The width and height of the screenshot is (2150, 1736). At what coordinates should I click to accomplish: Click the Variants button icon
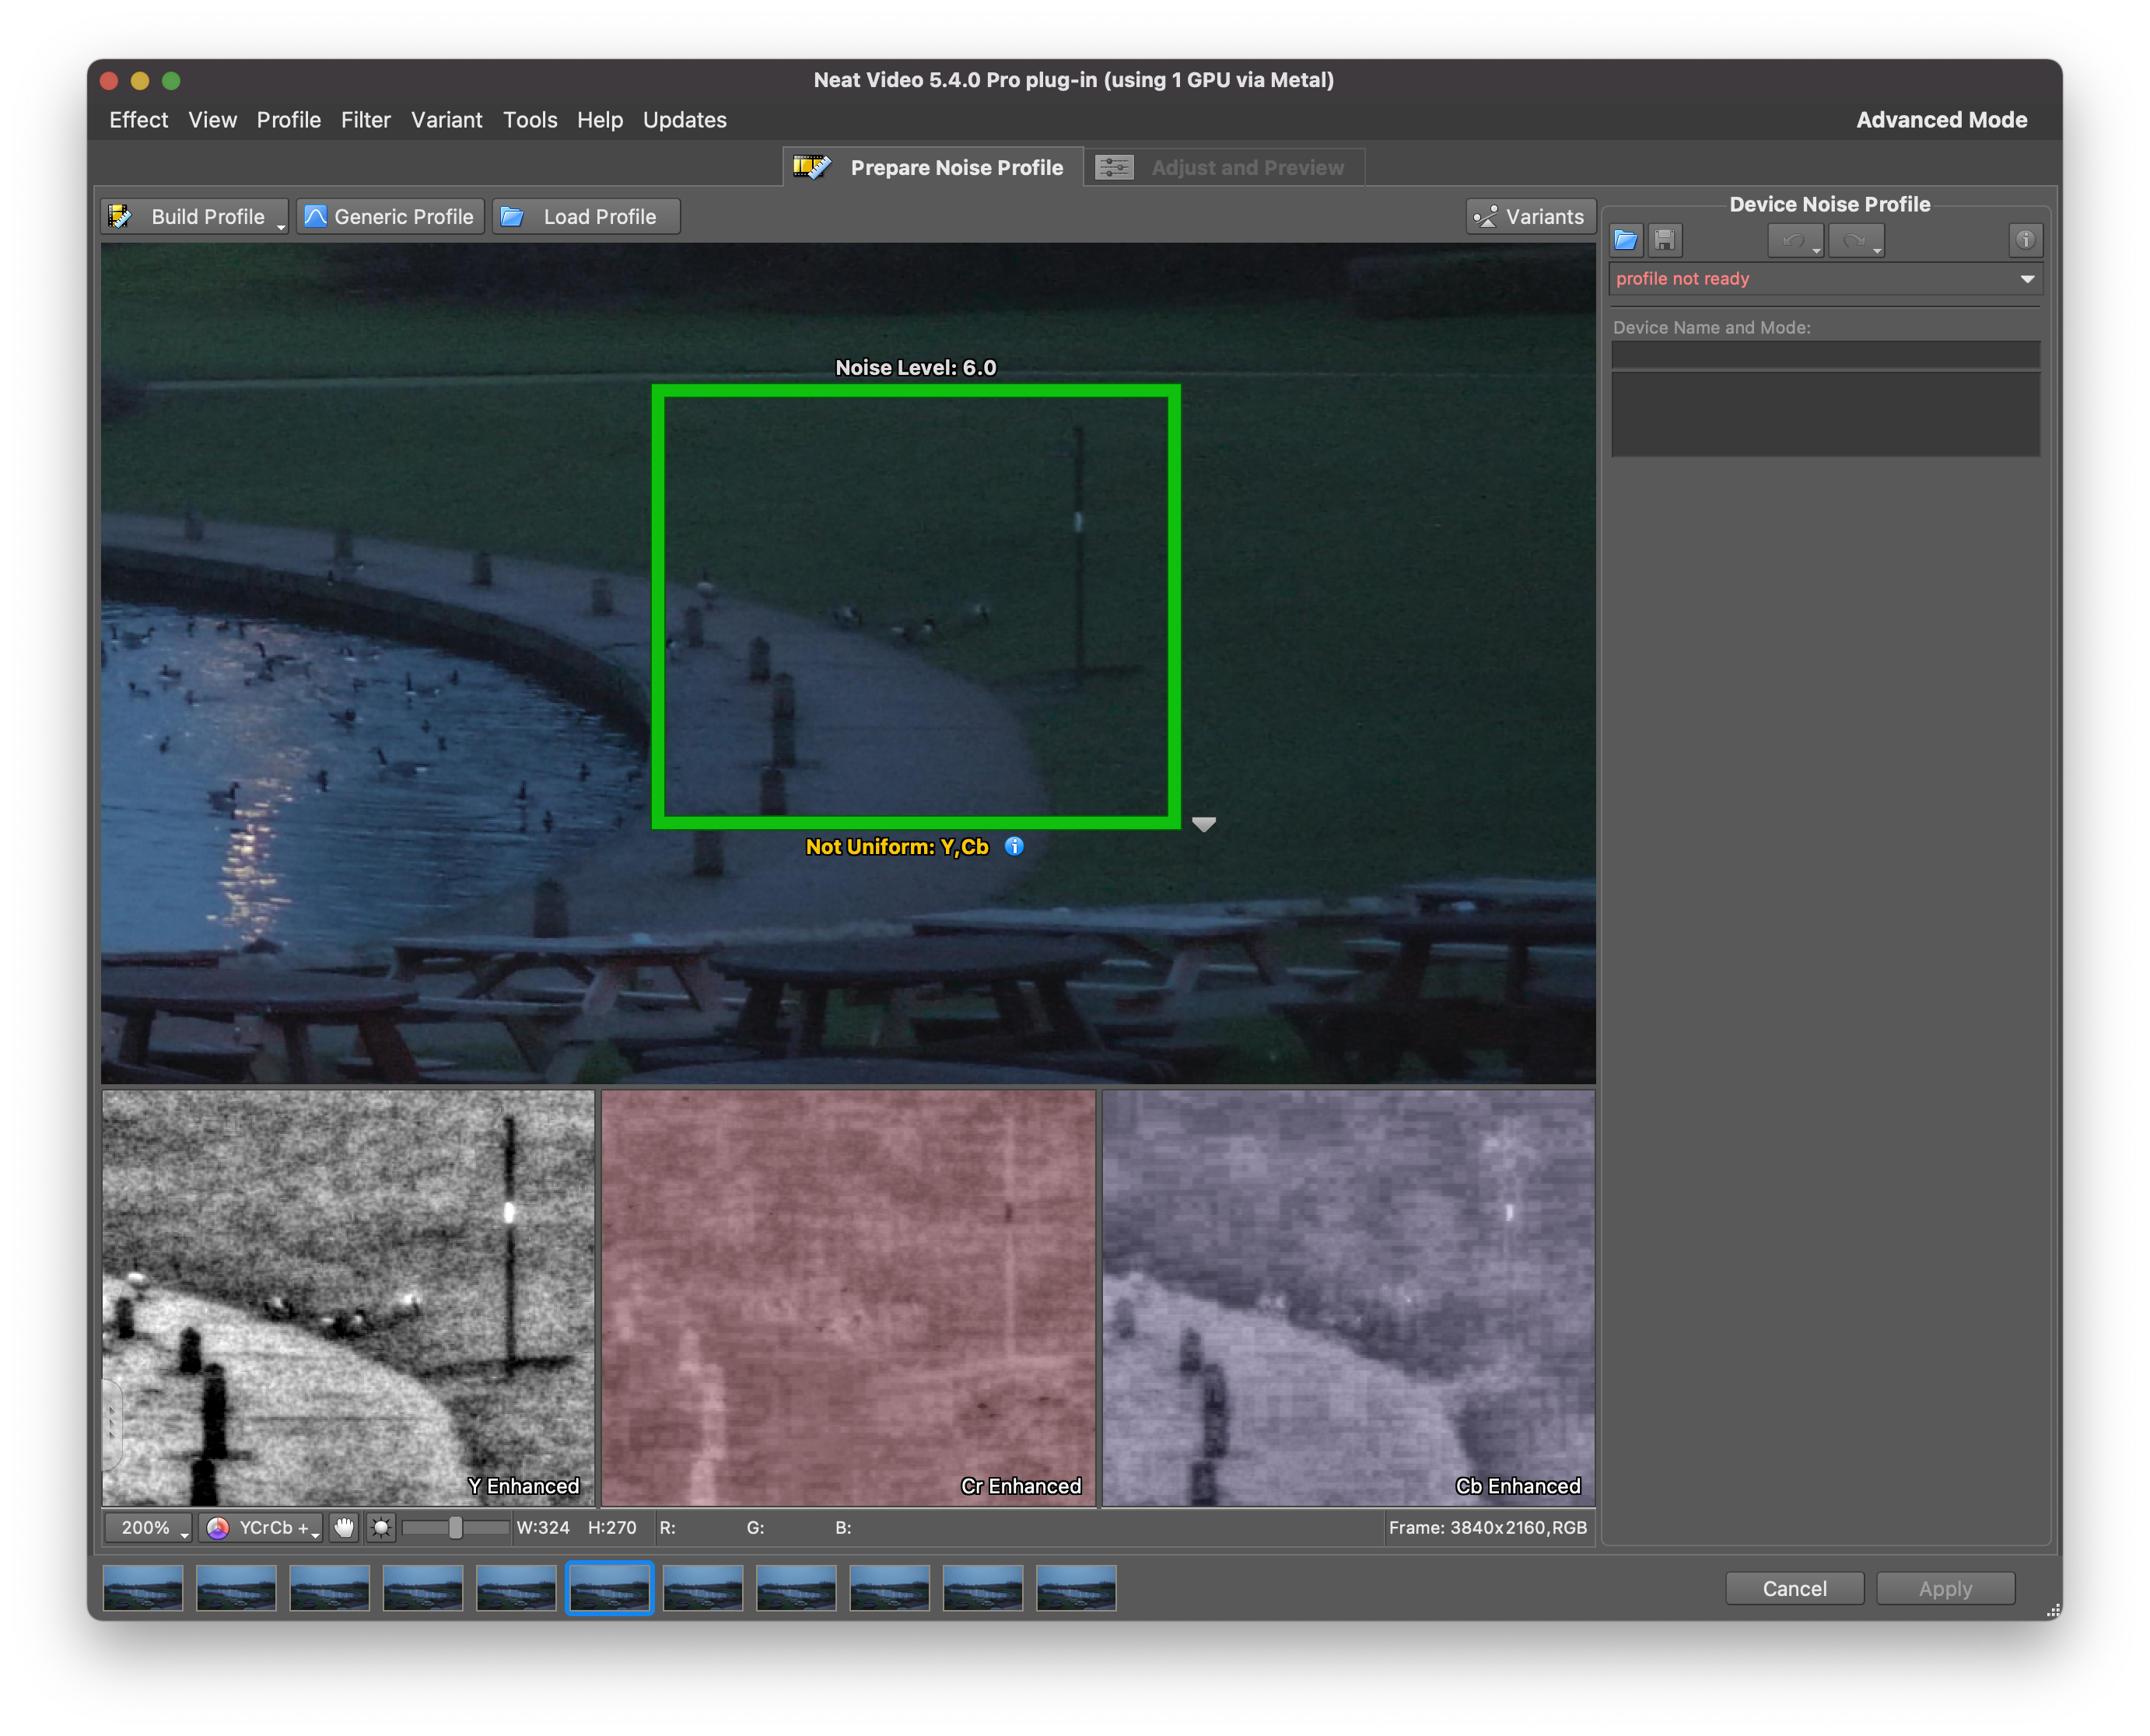(x=1486, y=217)
